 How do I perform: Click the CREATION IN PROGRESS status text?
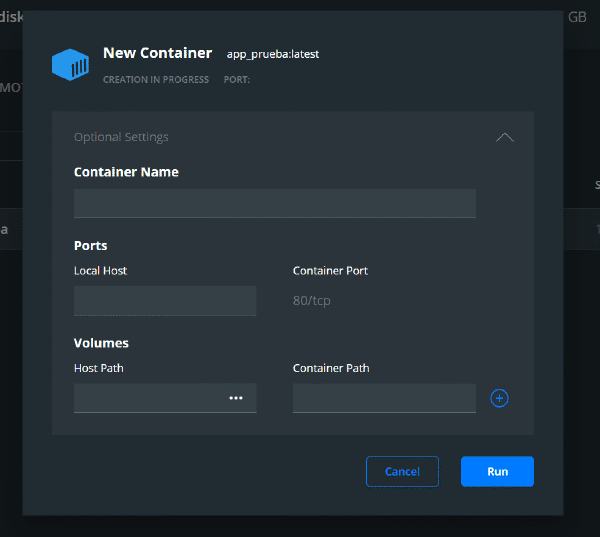point(156,79)
